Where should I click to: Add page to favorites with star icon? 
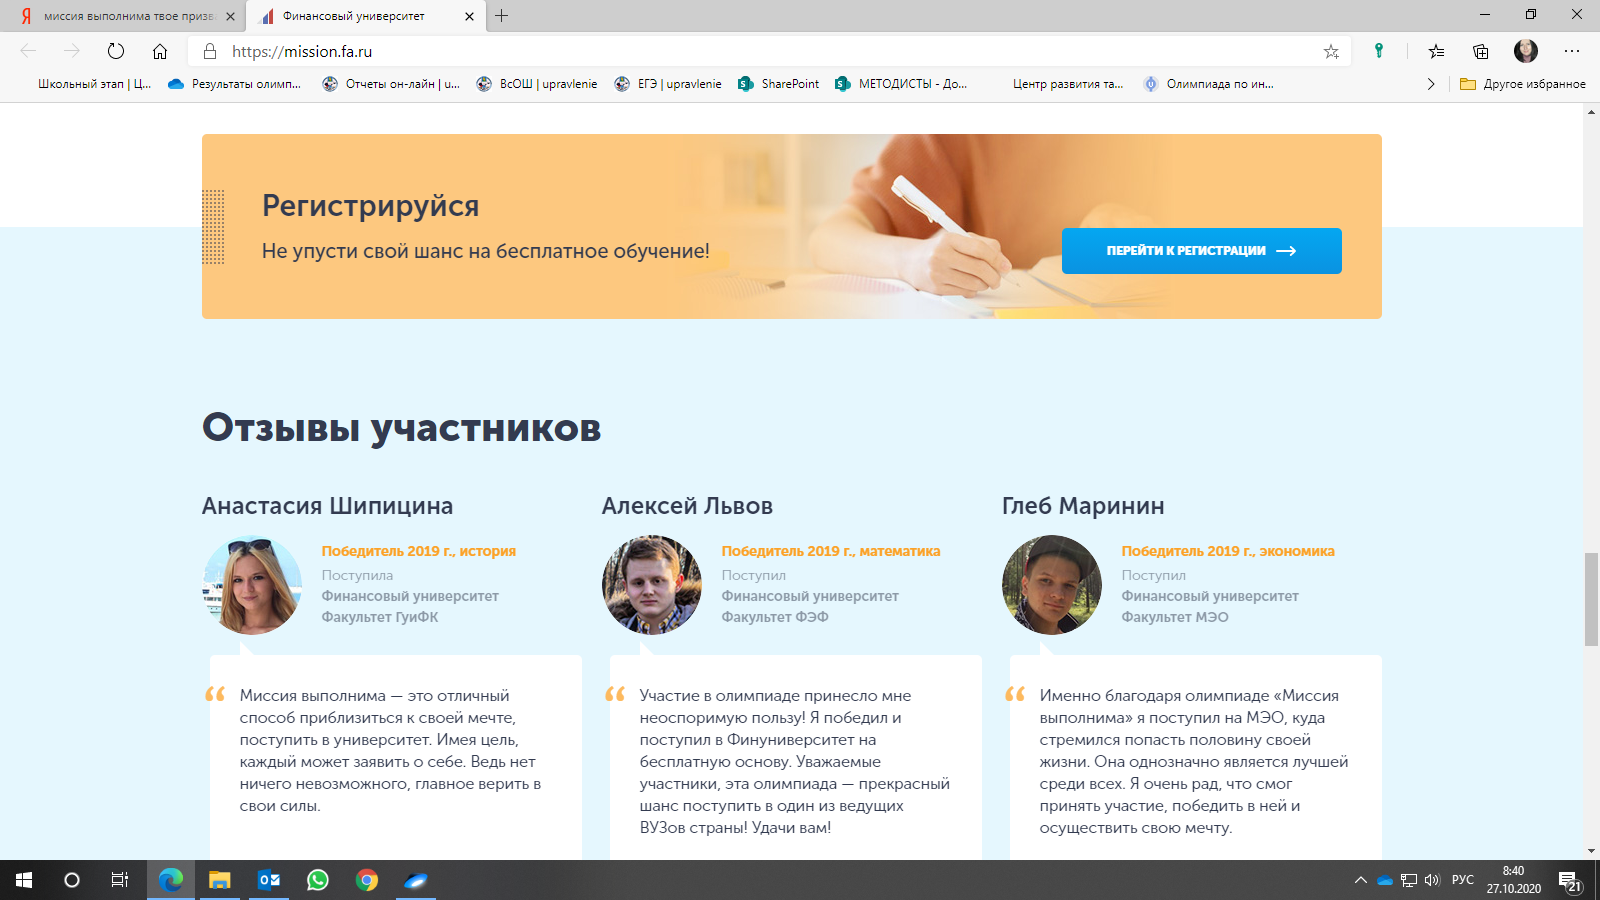1331,52
